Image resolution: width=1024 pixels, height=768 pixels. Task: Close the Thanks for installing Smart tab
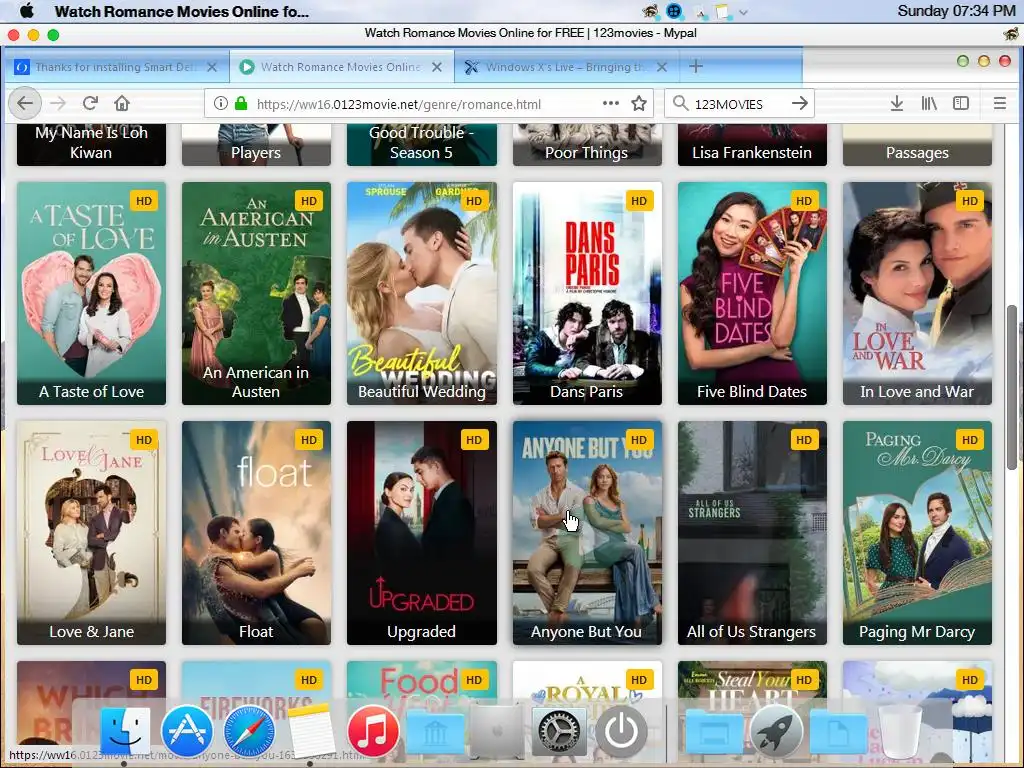click(x=212, y=67)
